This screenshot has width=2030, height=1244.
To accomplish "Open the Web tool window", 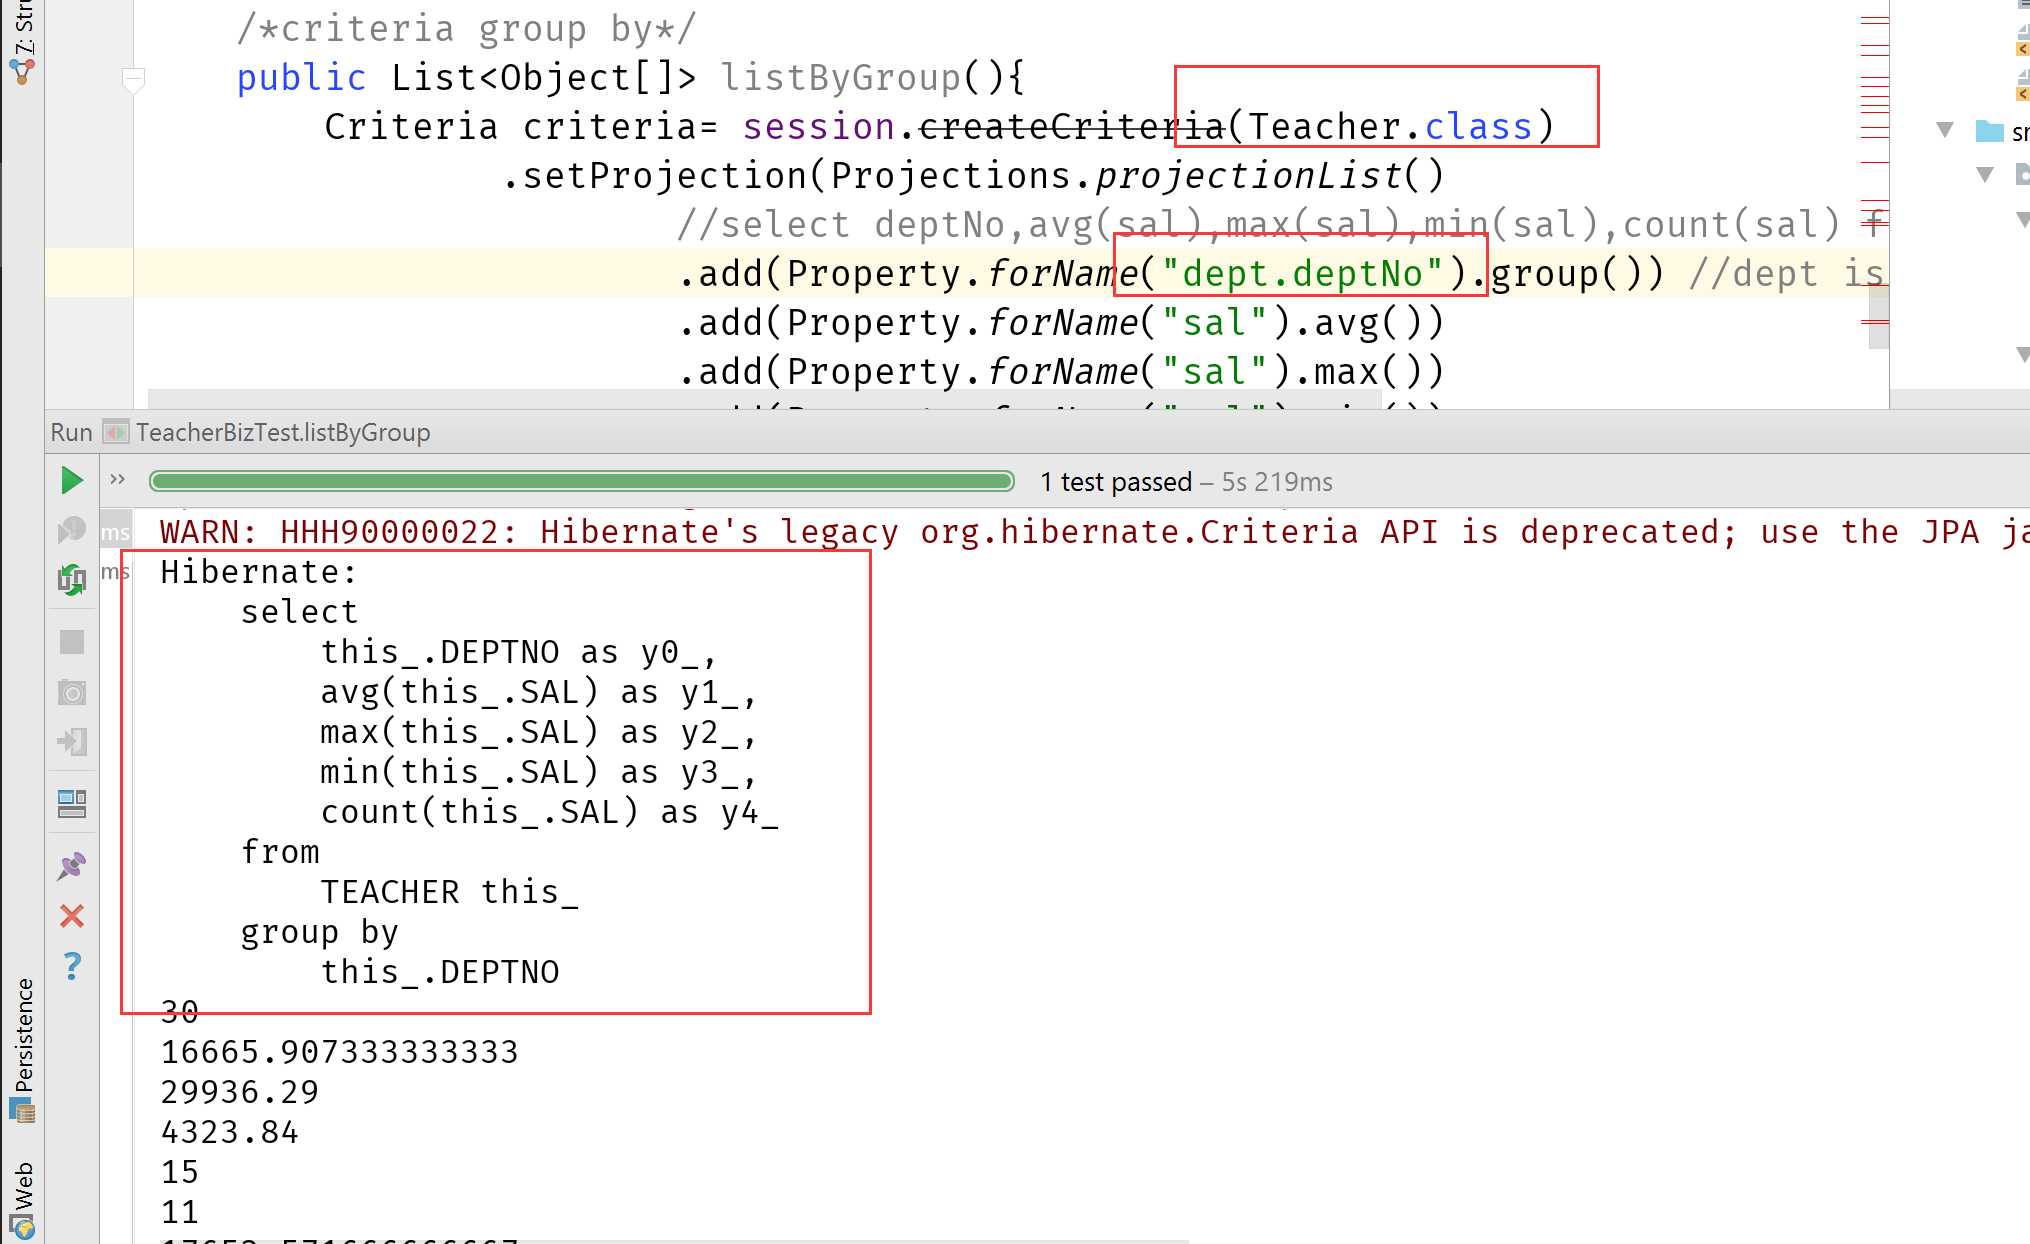I will 22,1199.
